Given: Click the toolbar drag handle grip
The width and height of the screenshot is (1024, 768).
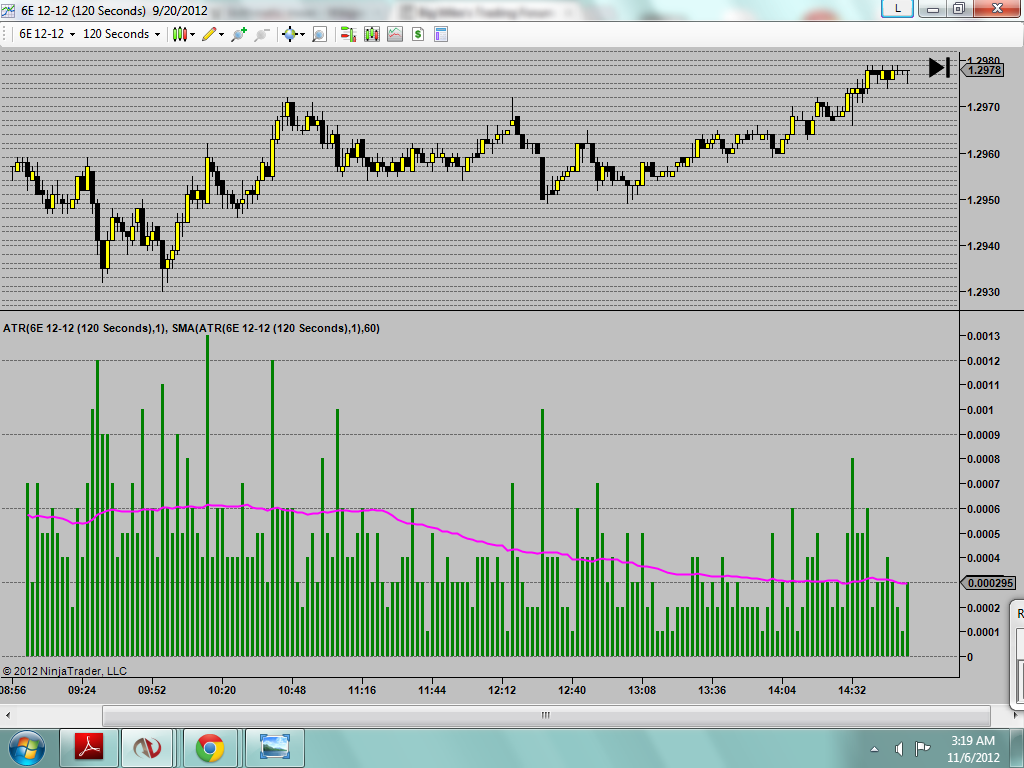Looking at the screenshot, I should (x=5, y=34).
